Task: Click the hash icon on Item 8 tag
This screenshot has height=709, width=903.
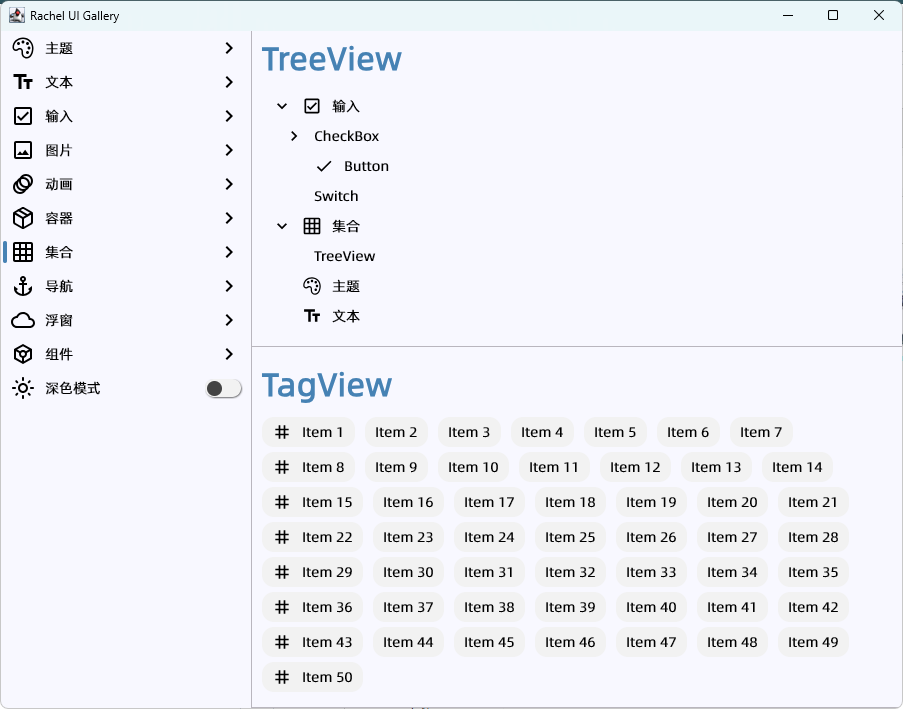Action: tap(282, 467)
